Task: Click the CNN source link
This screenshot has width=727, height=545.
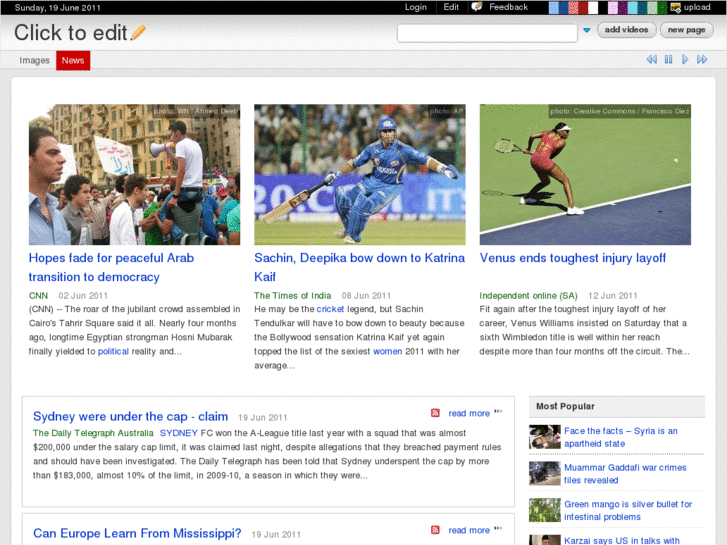Action: click(38, 295)
